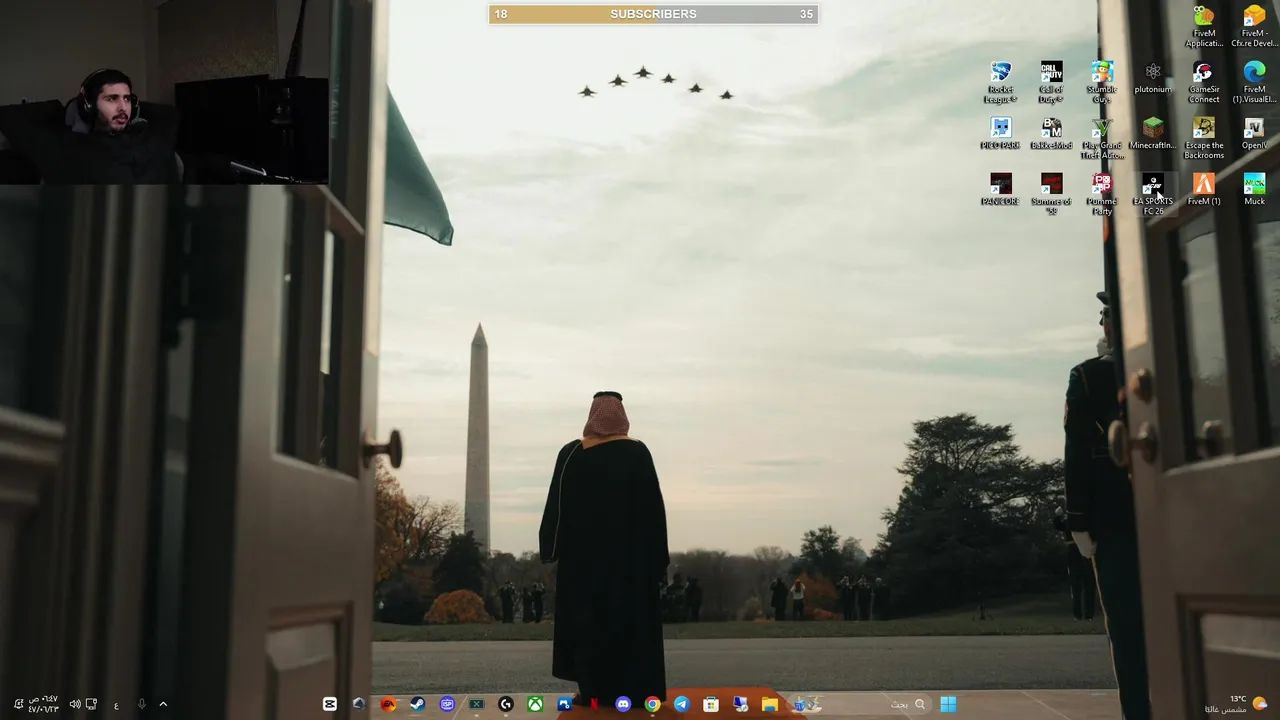Screen dimensions: 1280x720
Task: Open Steam from the taskbar
Action: [418, 704]
